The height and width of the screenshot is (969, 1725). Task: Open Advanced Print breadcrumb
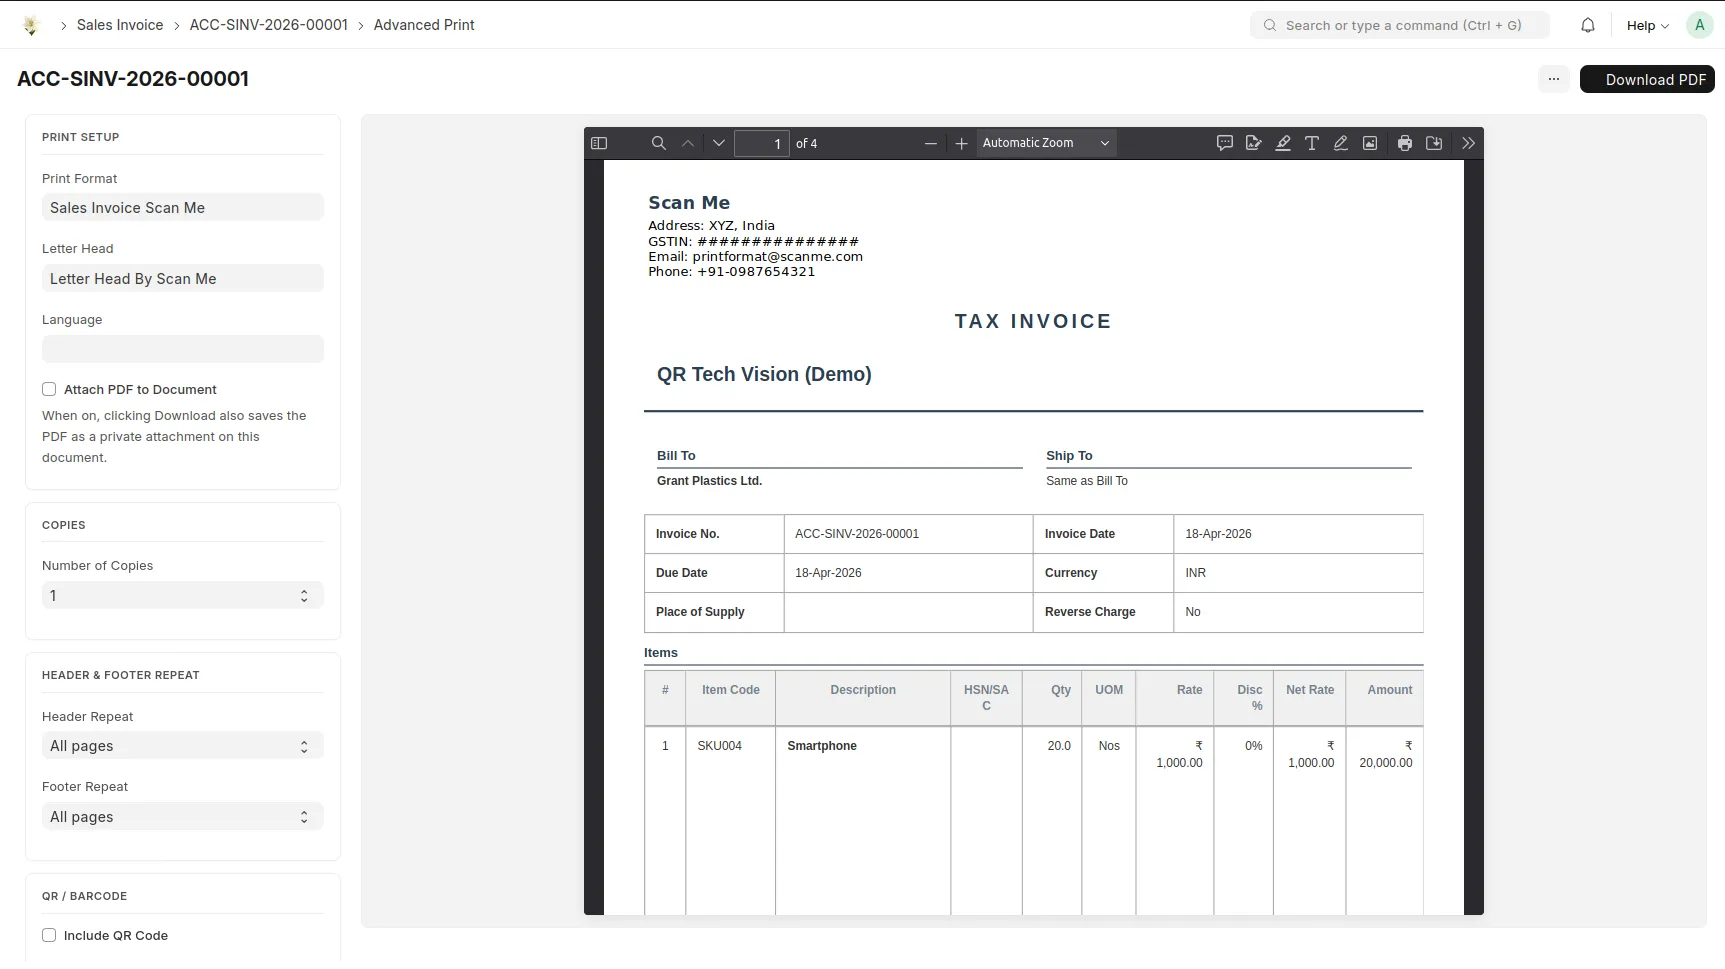click(x=424, y=25)
